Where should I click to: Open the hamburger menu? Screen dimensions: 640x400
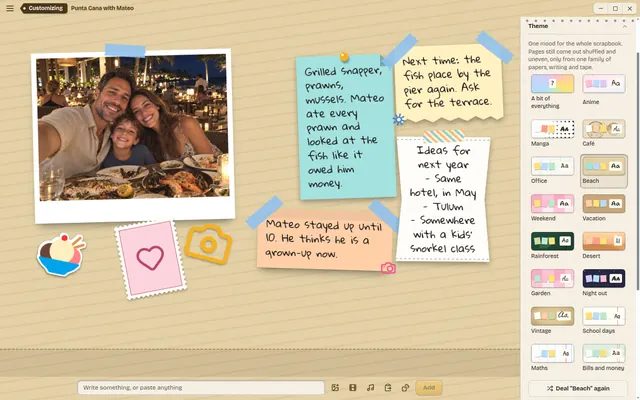10,8
